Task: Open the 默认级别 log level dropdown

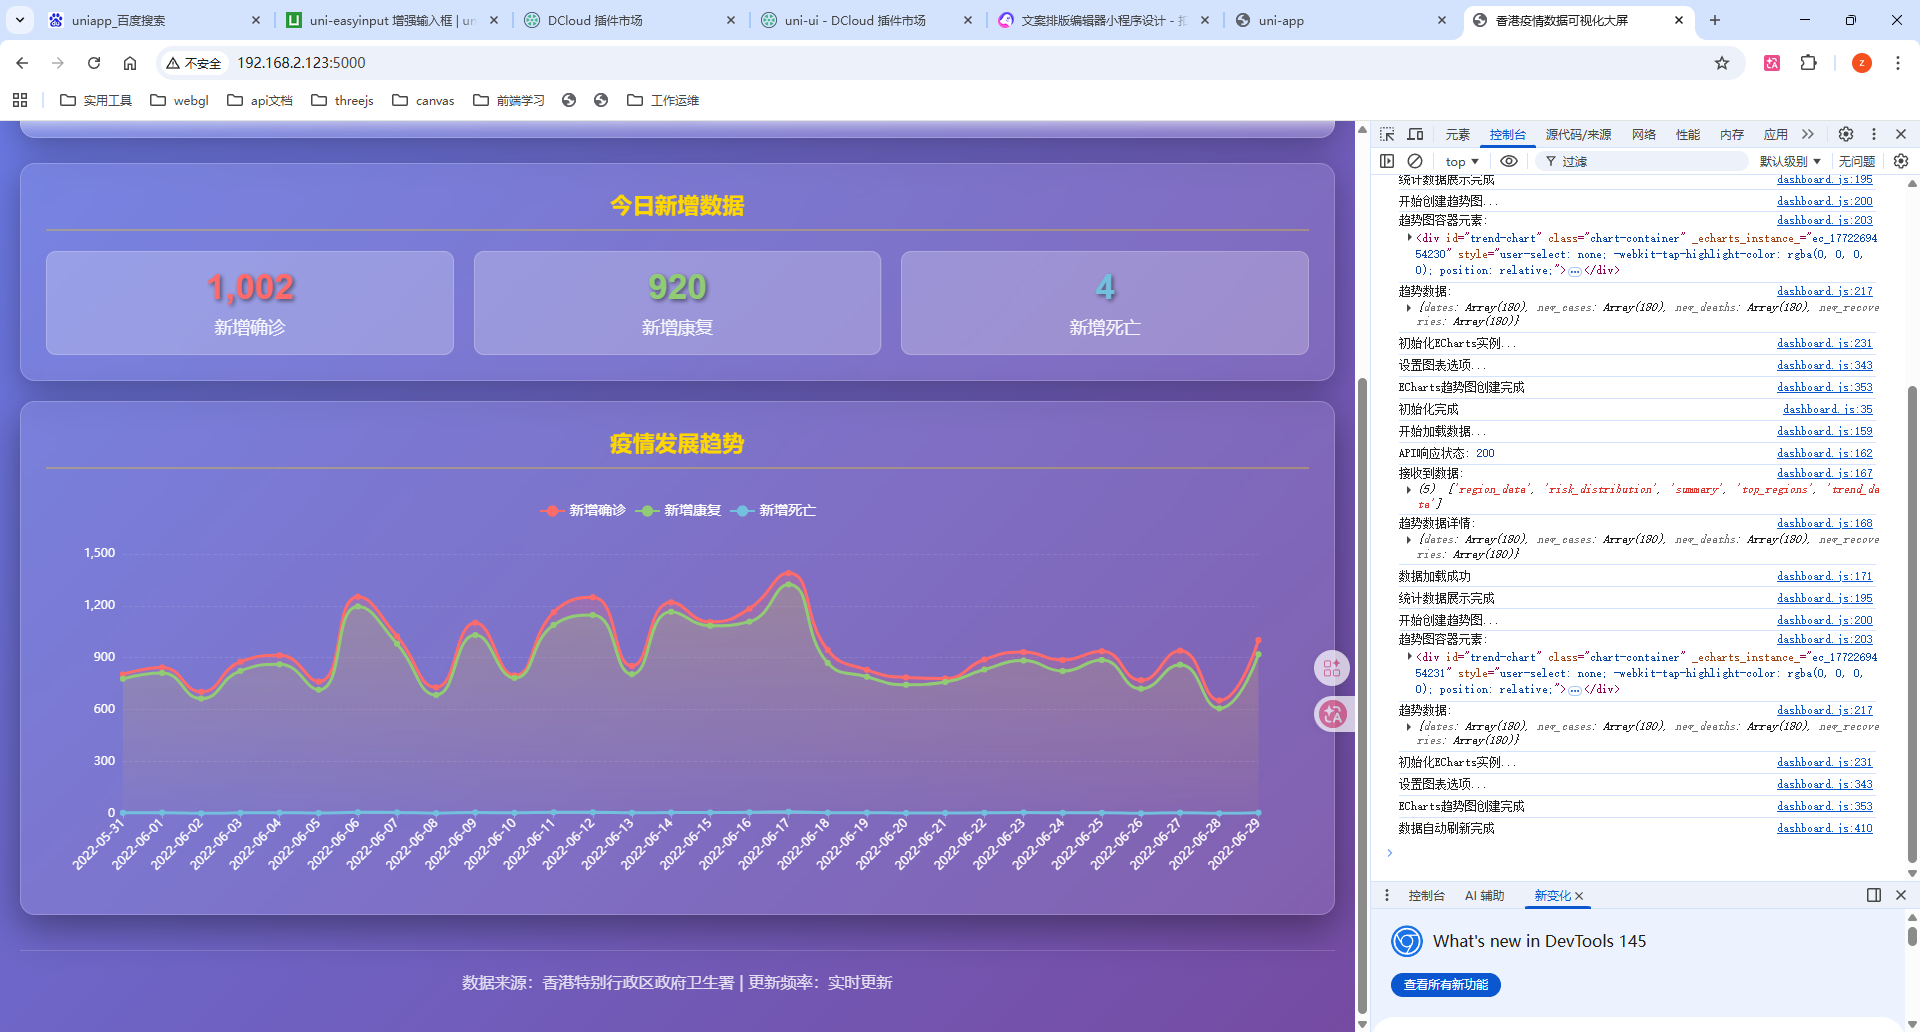Action: click(1790, 161)
